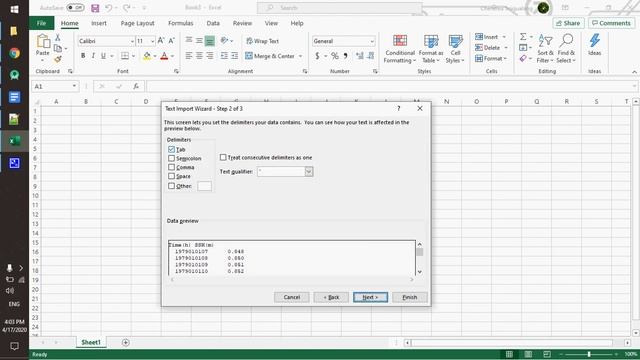Viewport: 640px width, 360px height.
Task: Toggle Italic formatting
Action: click(x=93, y=56)
